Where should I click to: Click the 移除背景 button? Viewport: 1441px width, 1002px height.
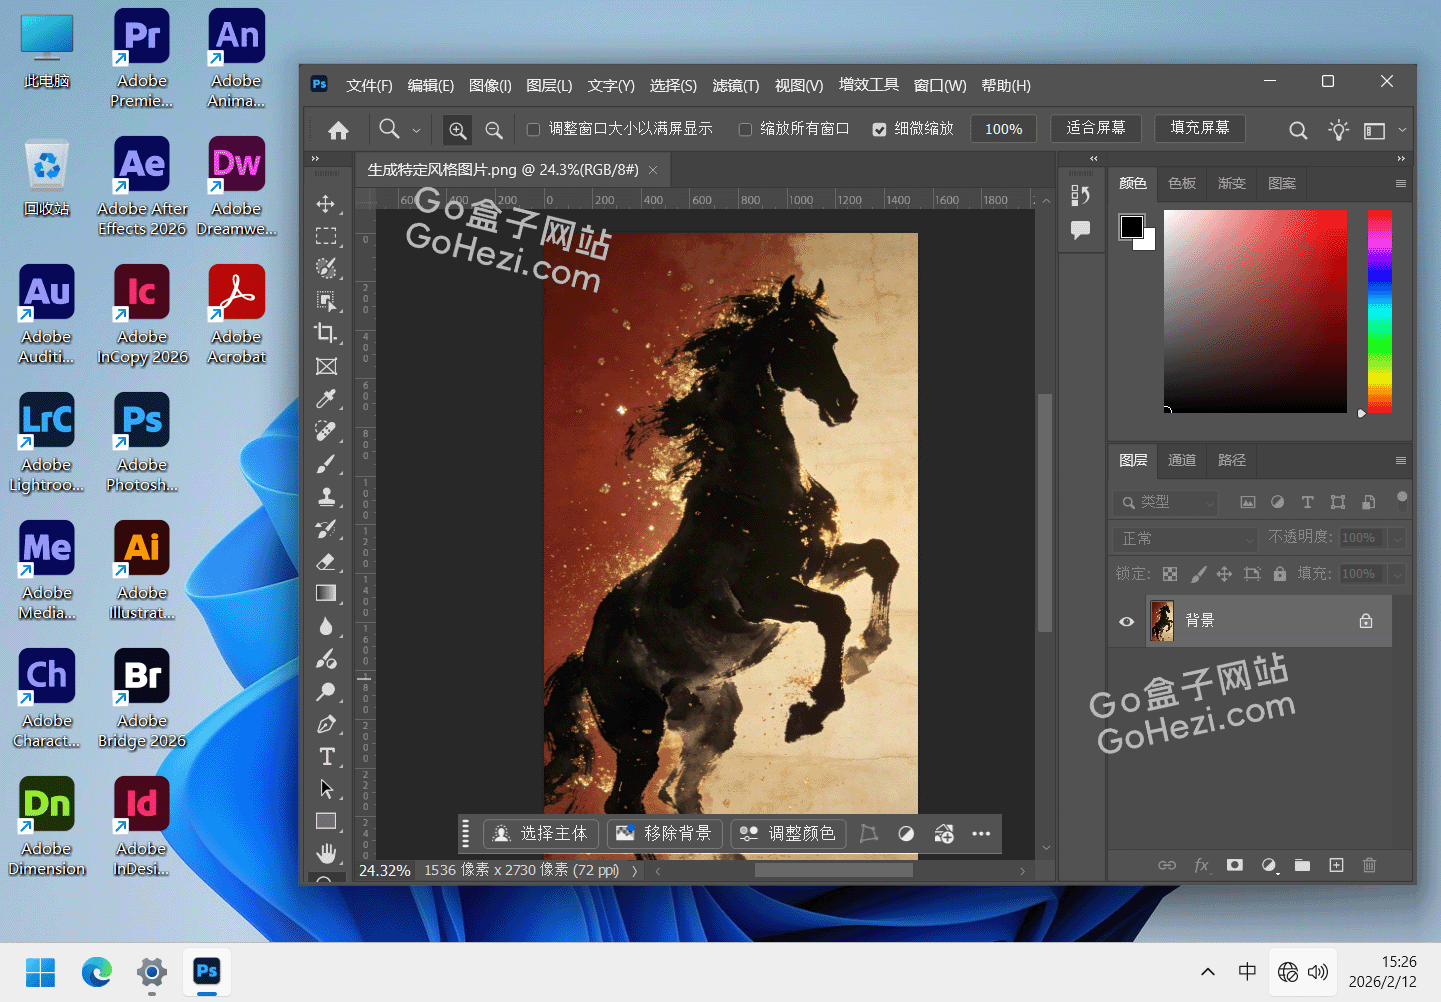(664, 833)
